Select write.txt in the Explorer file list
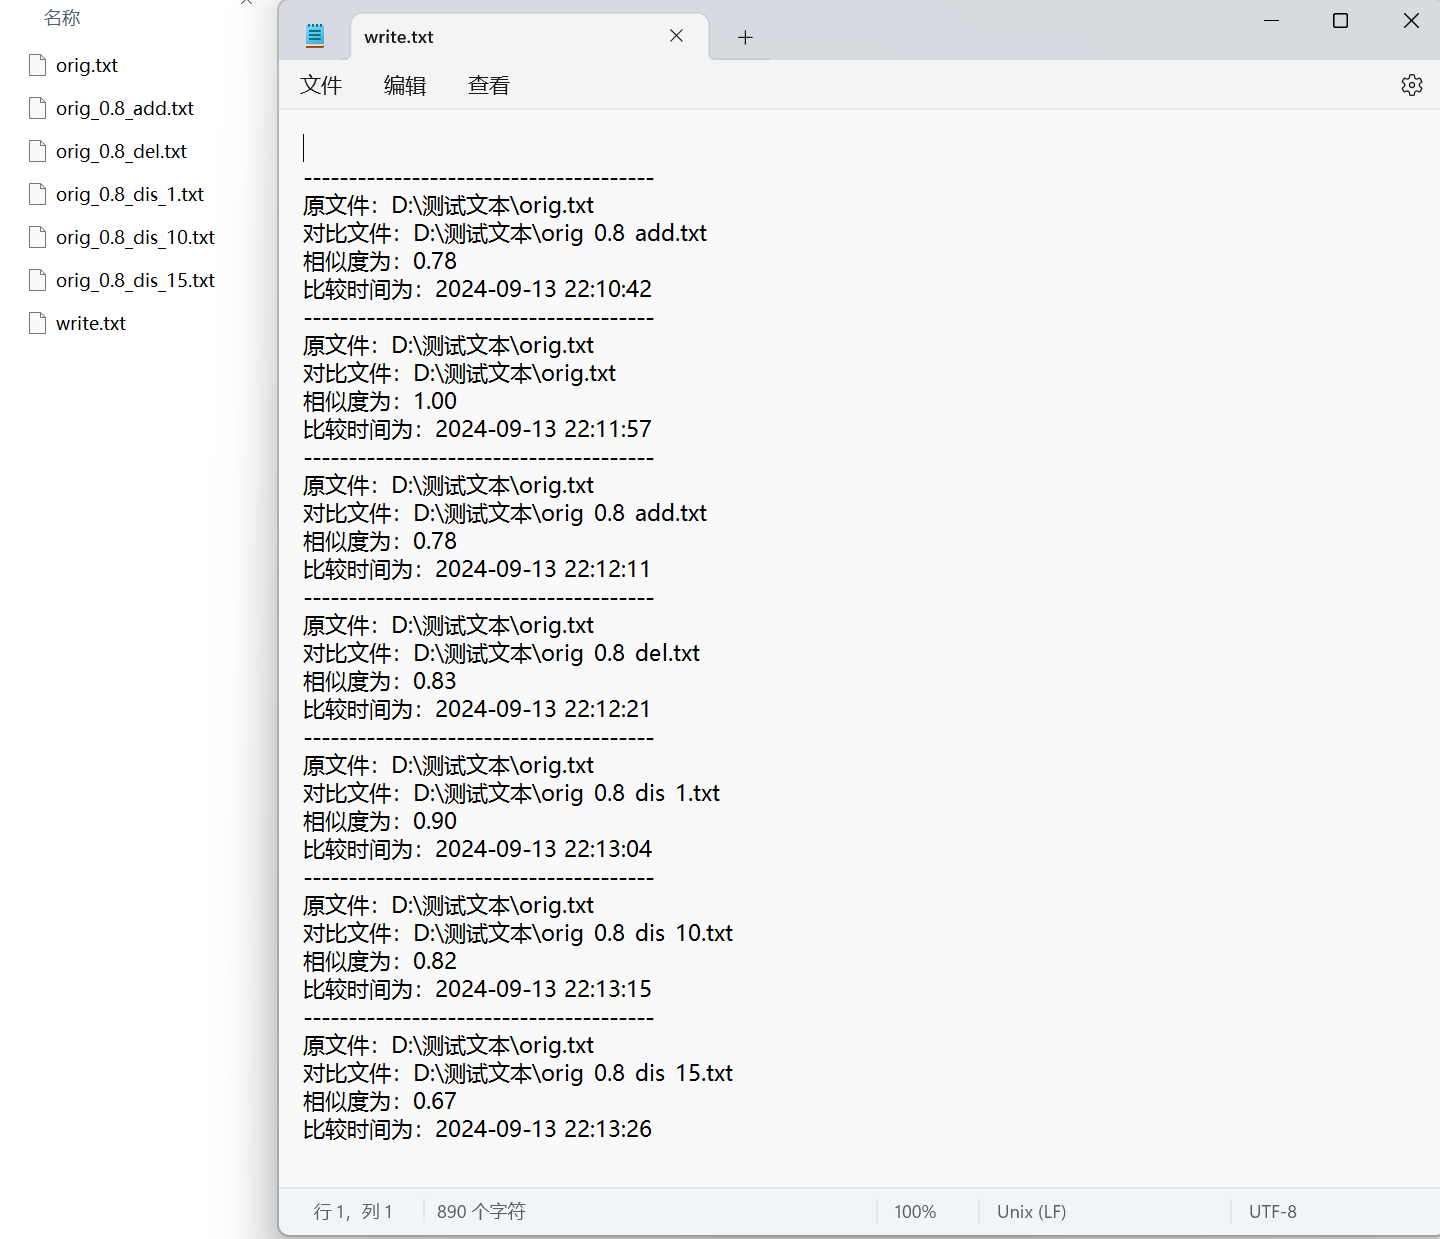Screen dimensions: 1440x1239 tap(91, 323)
